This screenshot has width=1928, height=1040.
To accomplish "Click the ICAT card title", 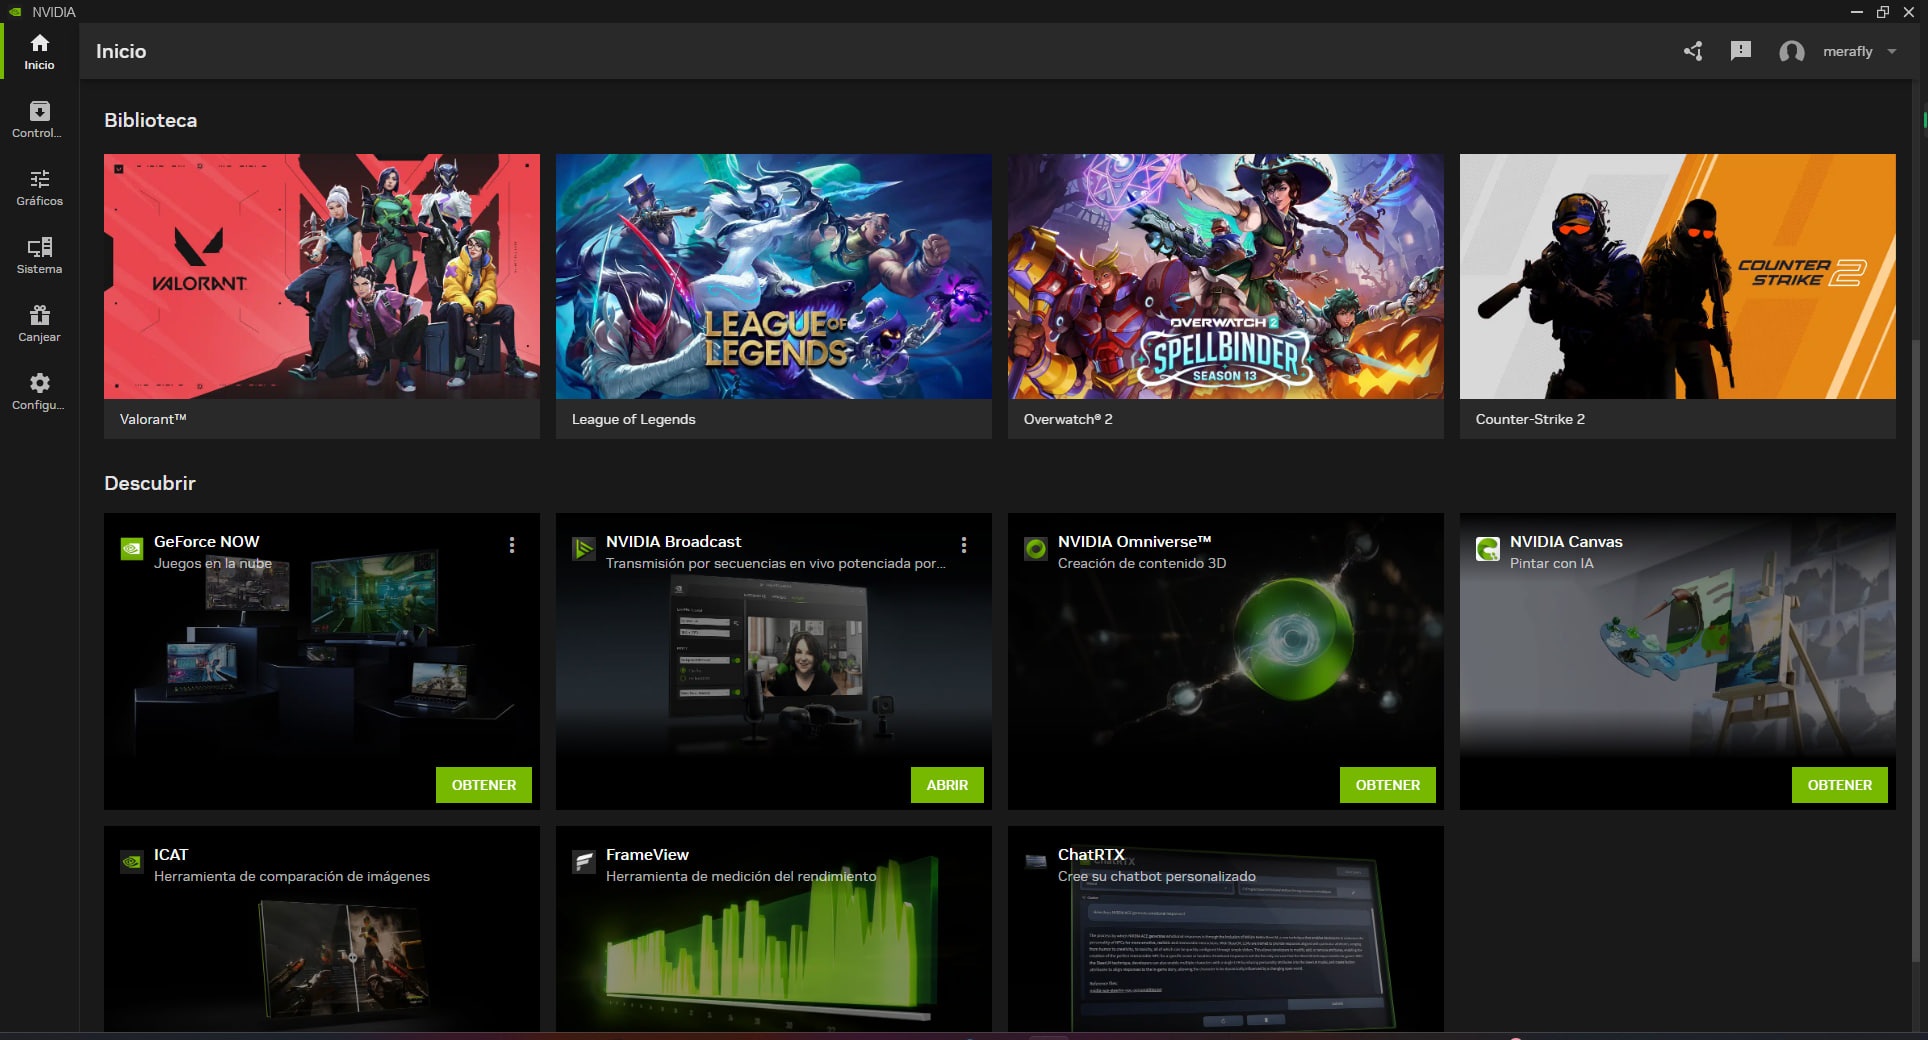I will pos(171,854).
